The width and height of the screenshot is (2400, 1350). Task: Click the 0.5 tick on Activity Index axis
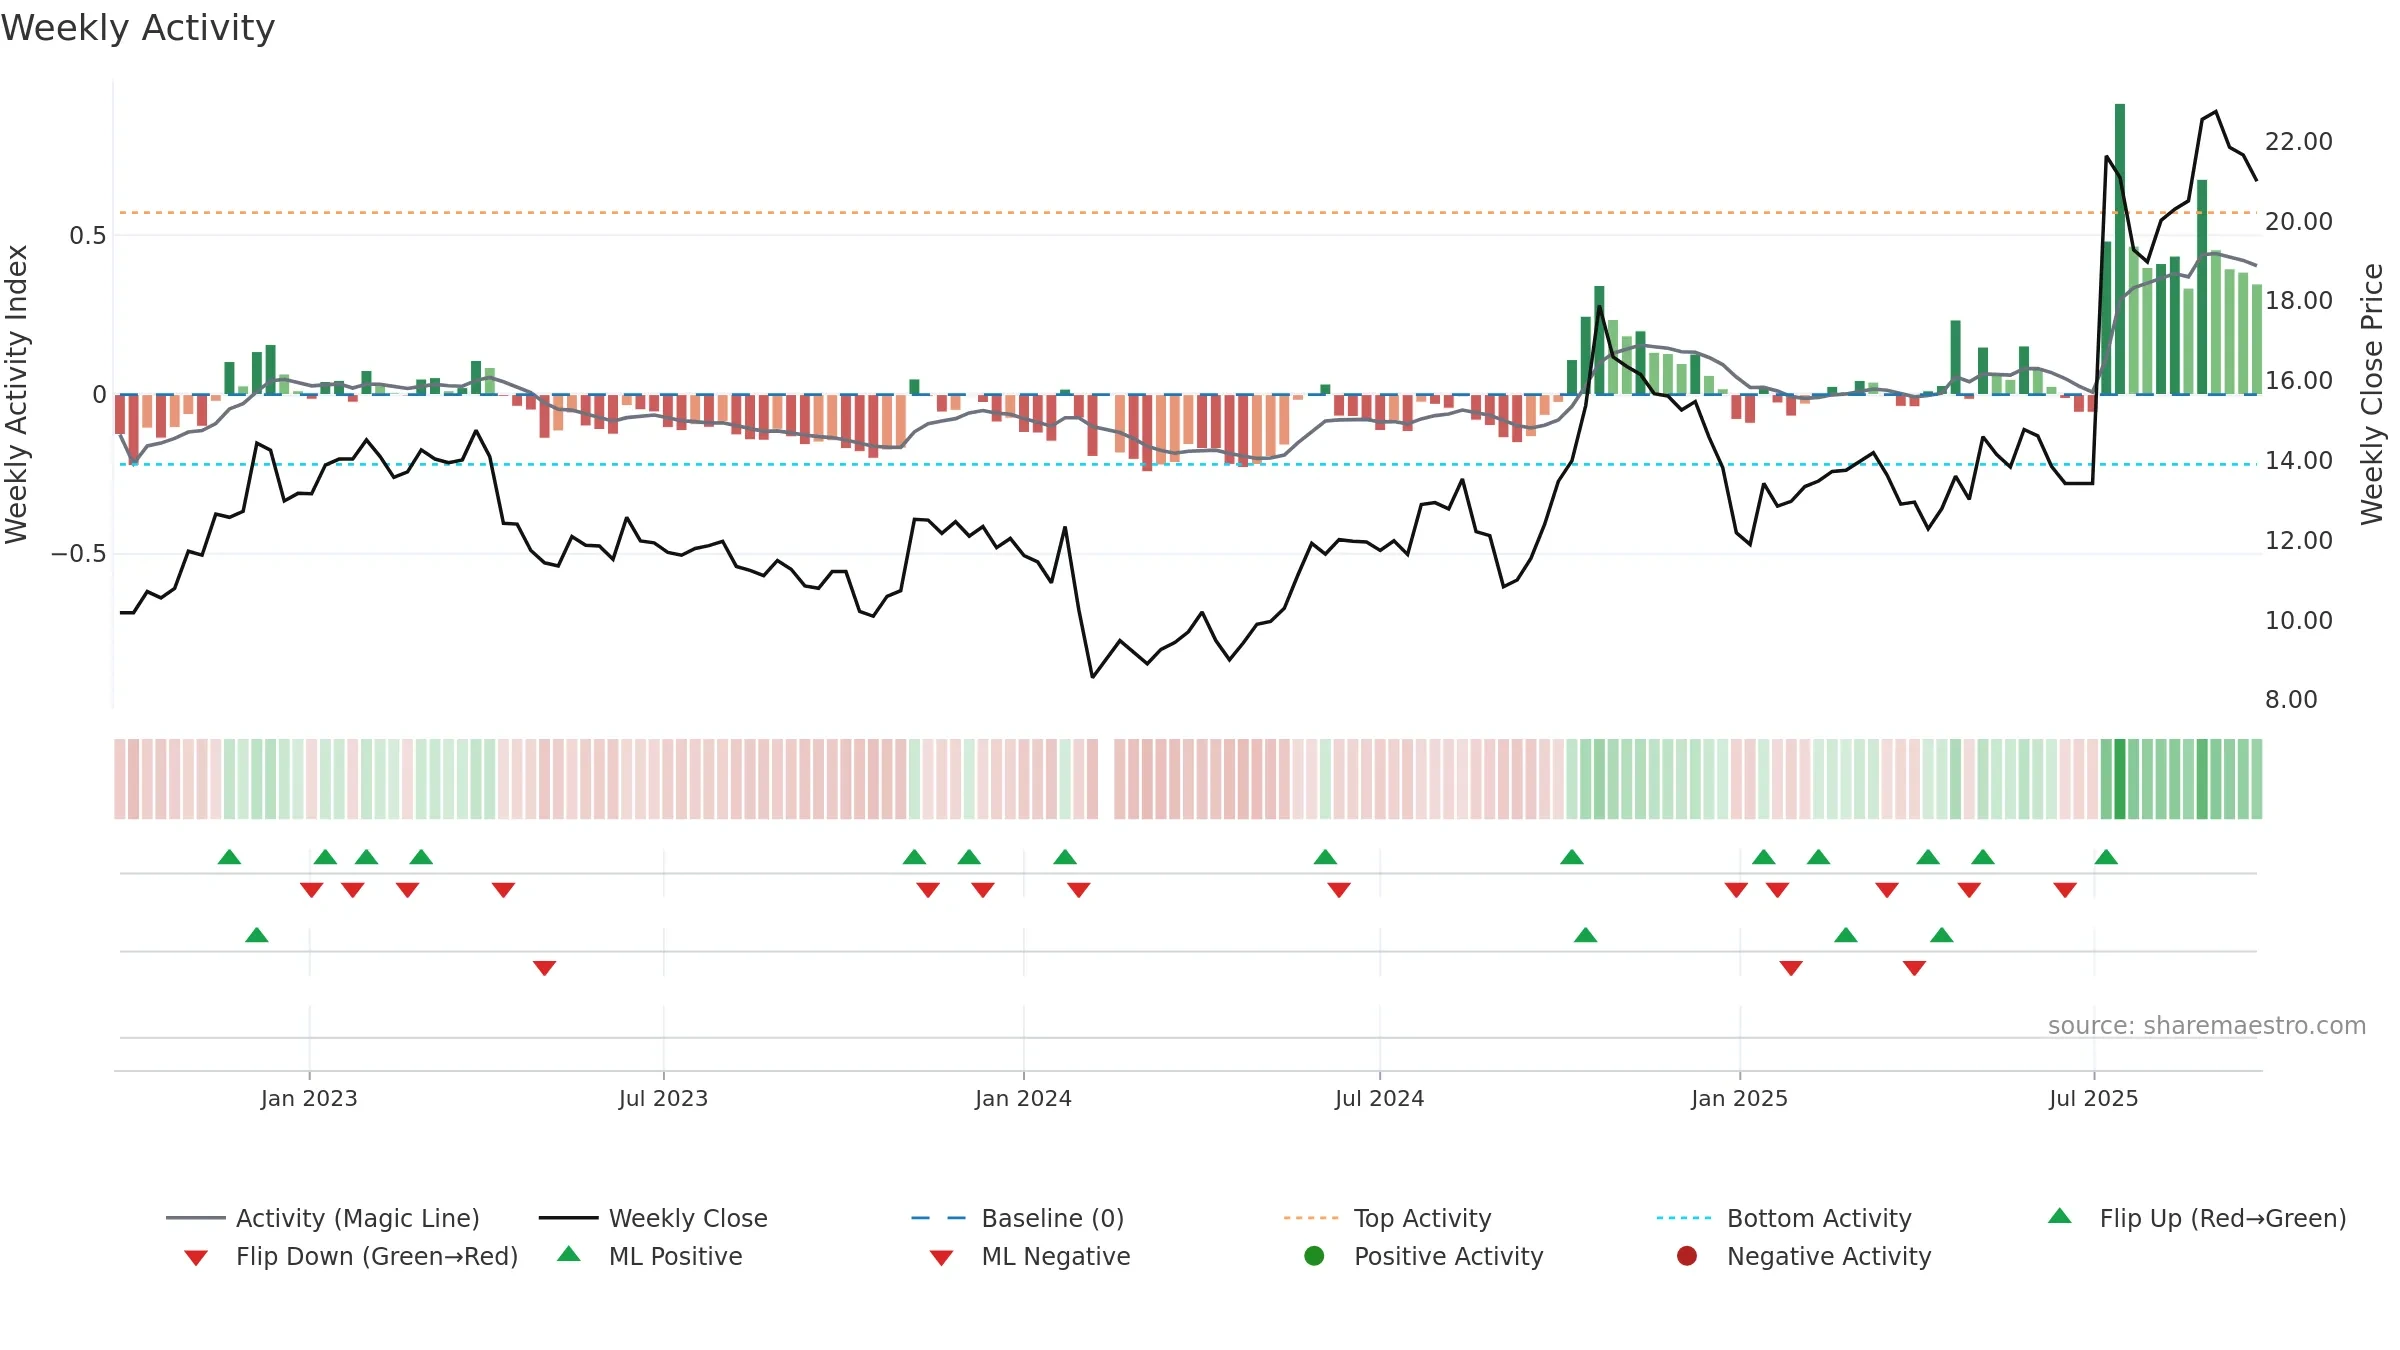[x=87, y=235]
